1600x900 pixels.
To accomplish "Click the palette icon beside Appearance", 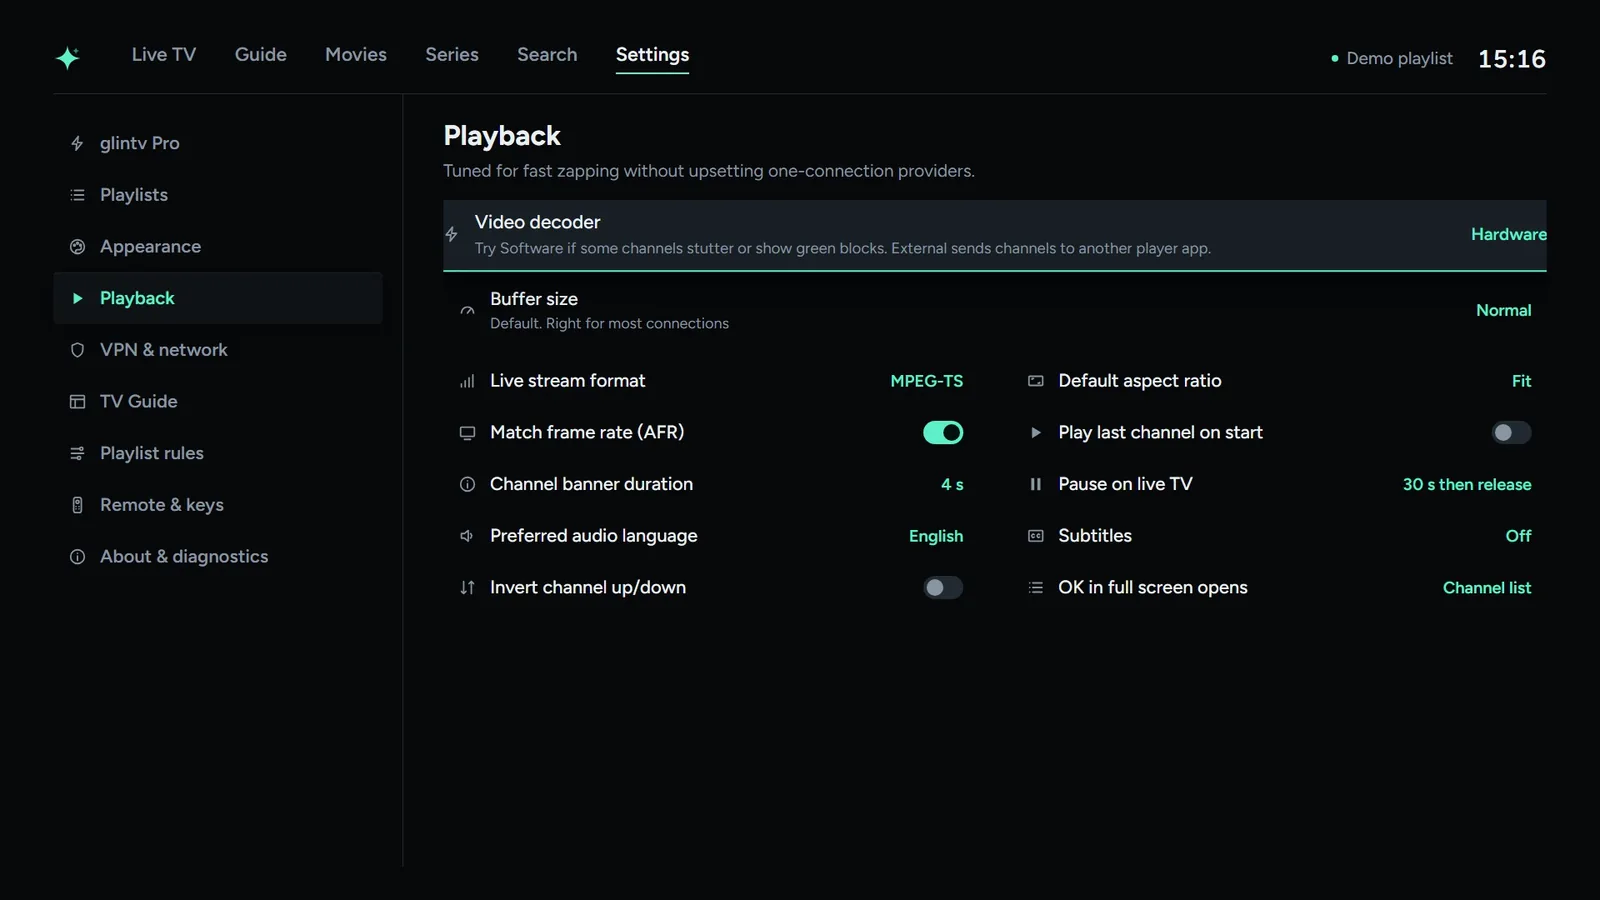I will pos(77,247).
